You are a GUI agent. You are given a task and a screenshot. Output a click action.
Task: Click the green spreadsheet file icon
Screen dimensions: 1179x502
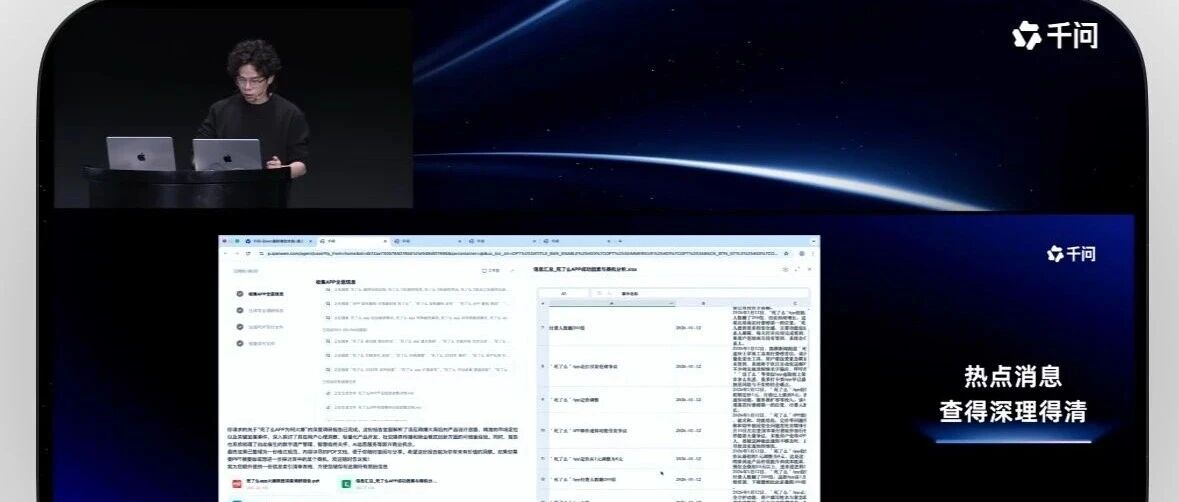347,485
